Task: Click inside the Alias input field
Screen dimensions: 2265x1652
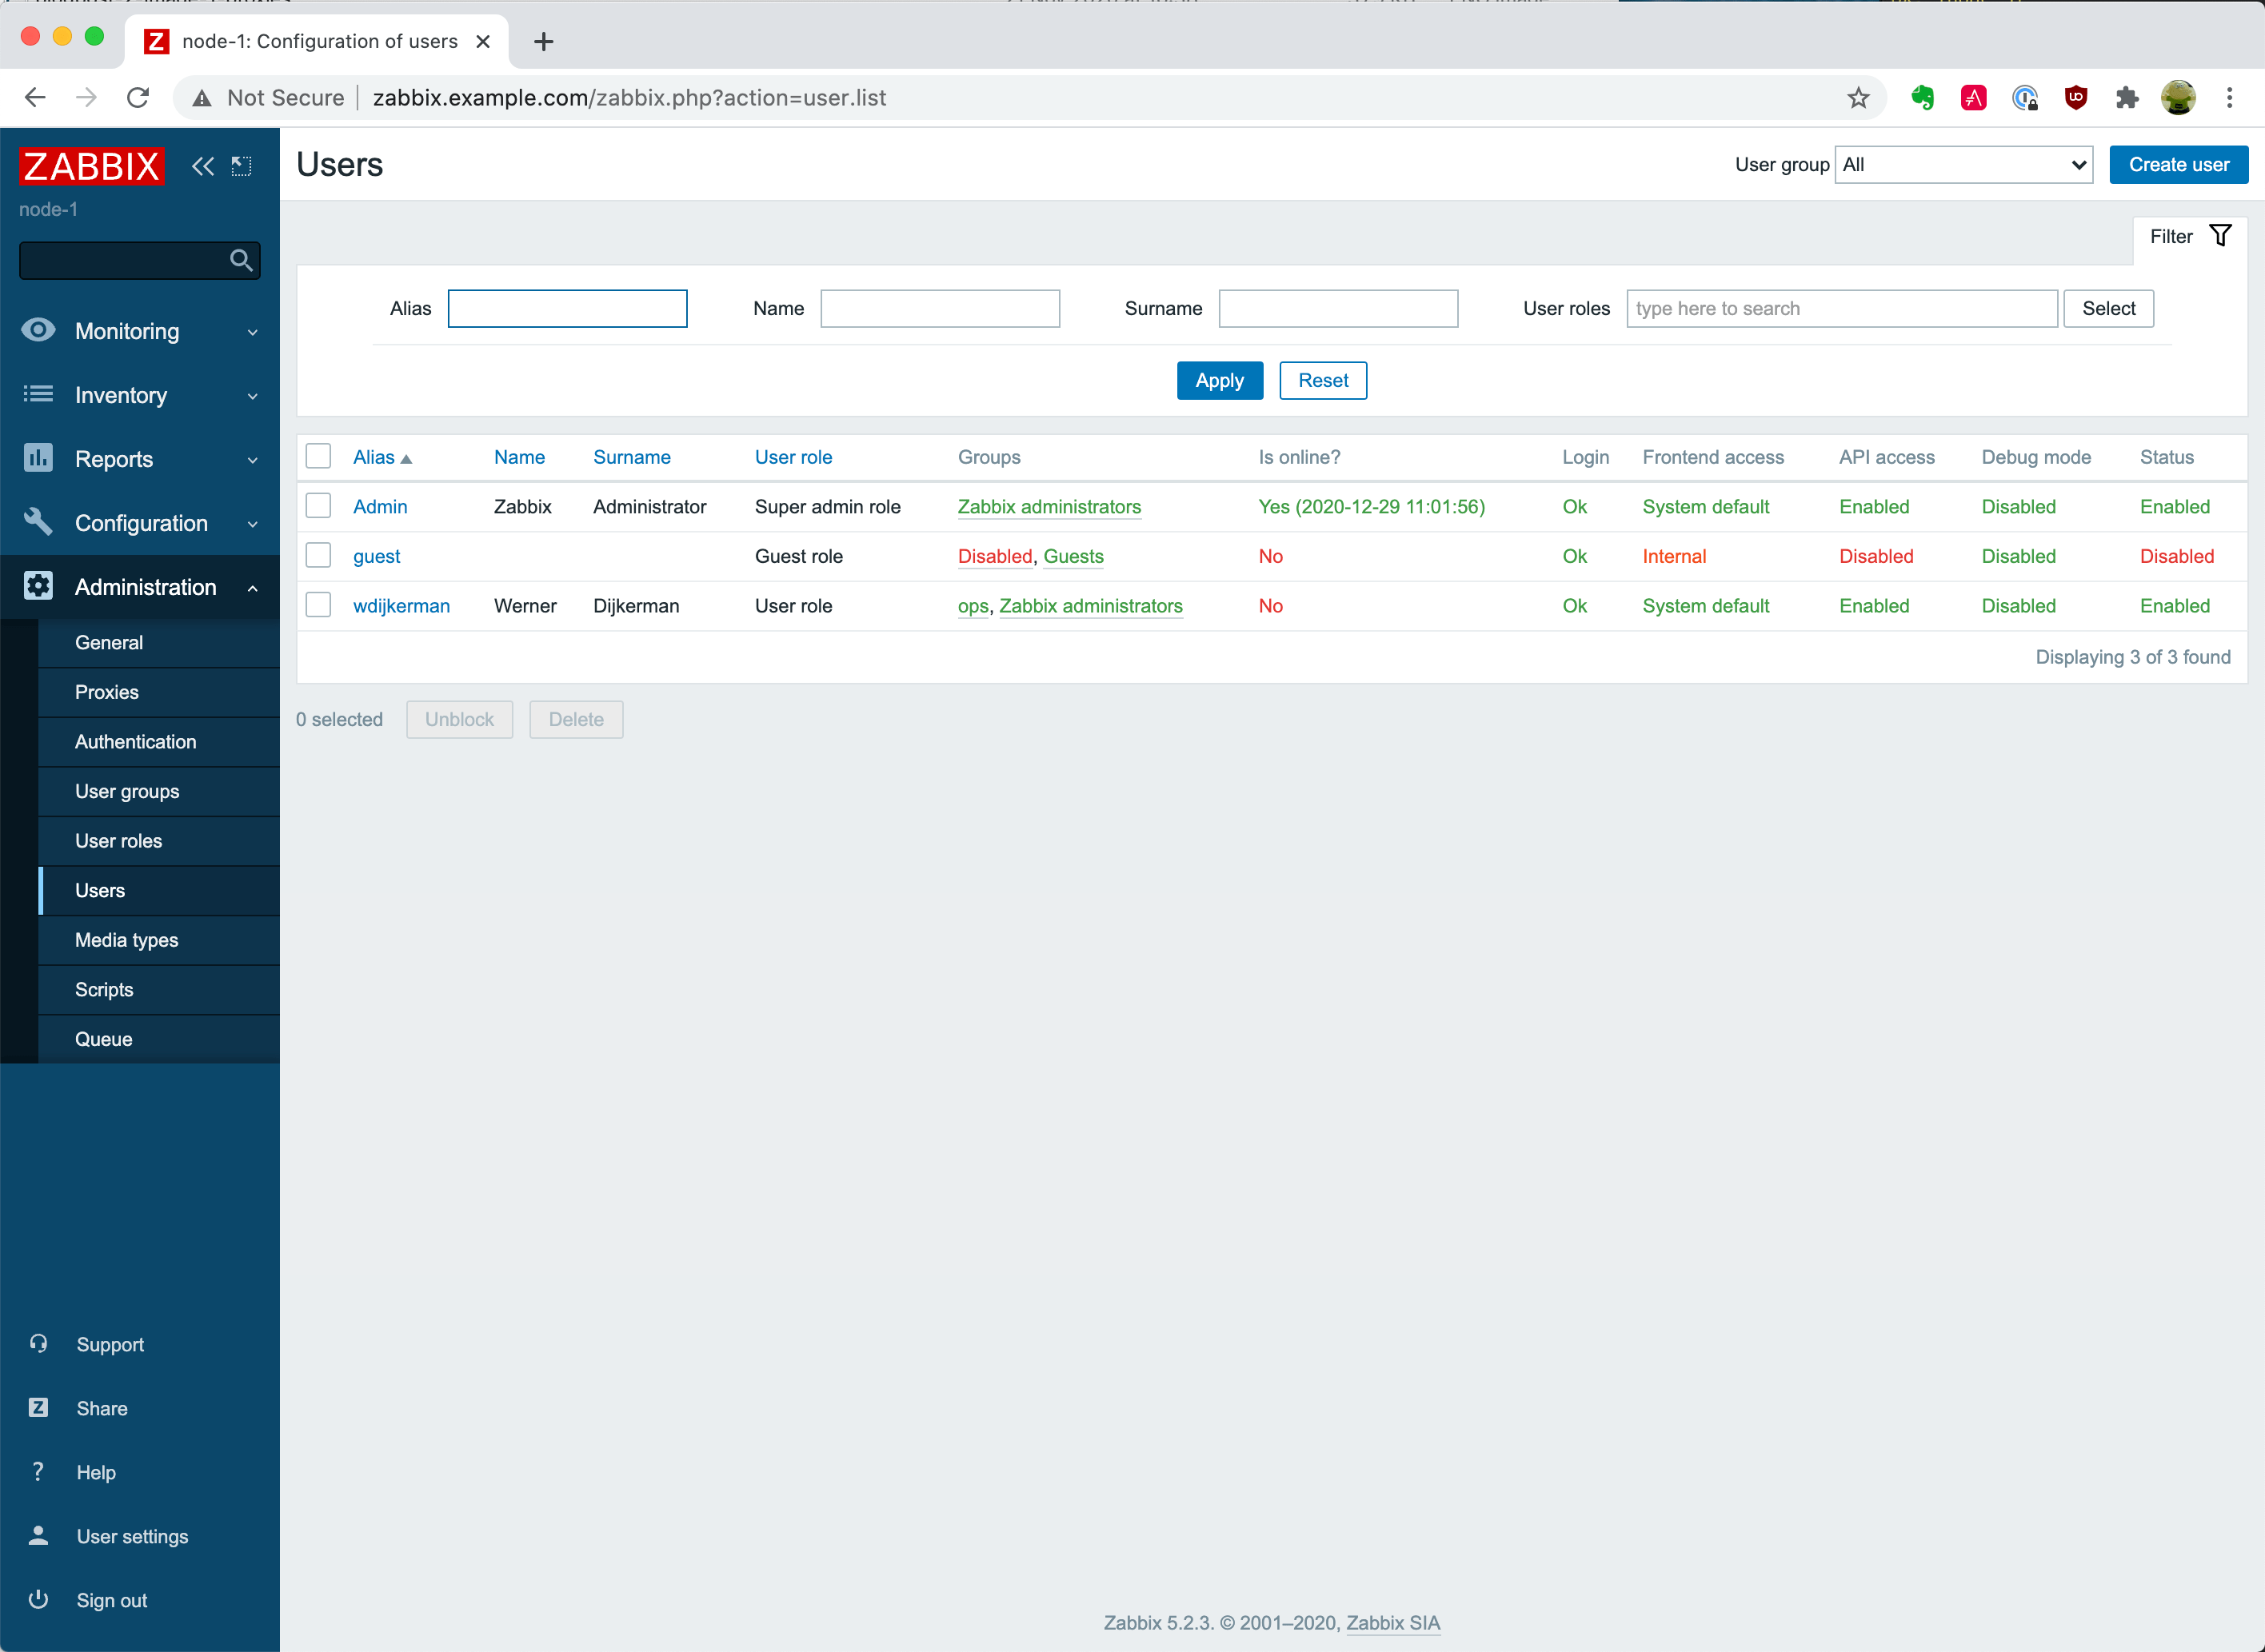Action: click(x=567, y=308)
